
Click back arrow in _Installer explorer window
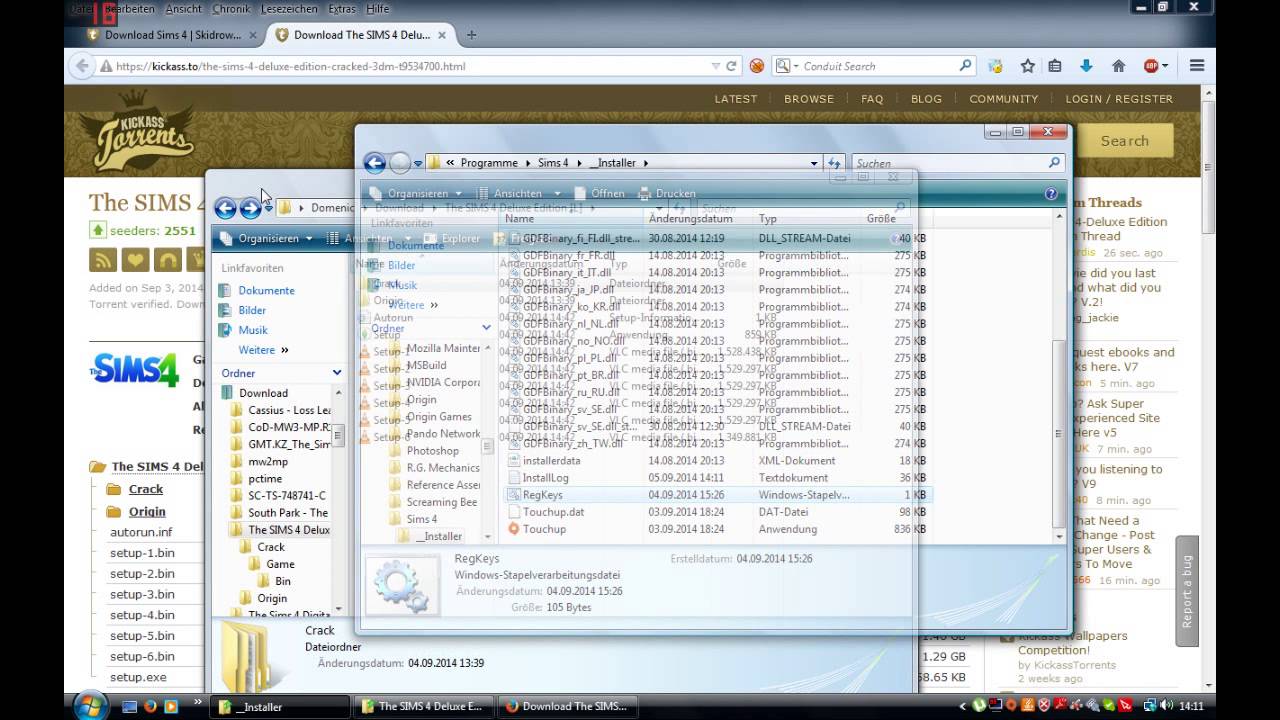coord(375,163)
